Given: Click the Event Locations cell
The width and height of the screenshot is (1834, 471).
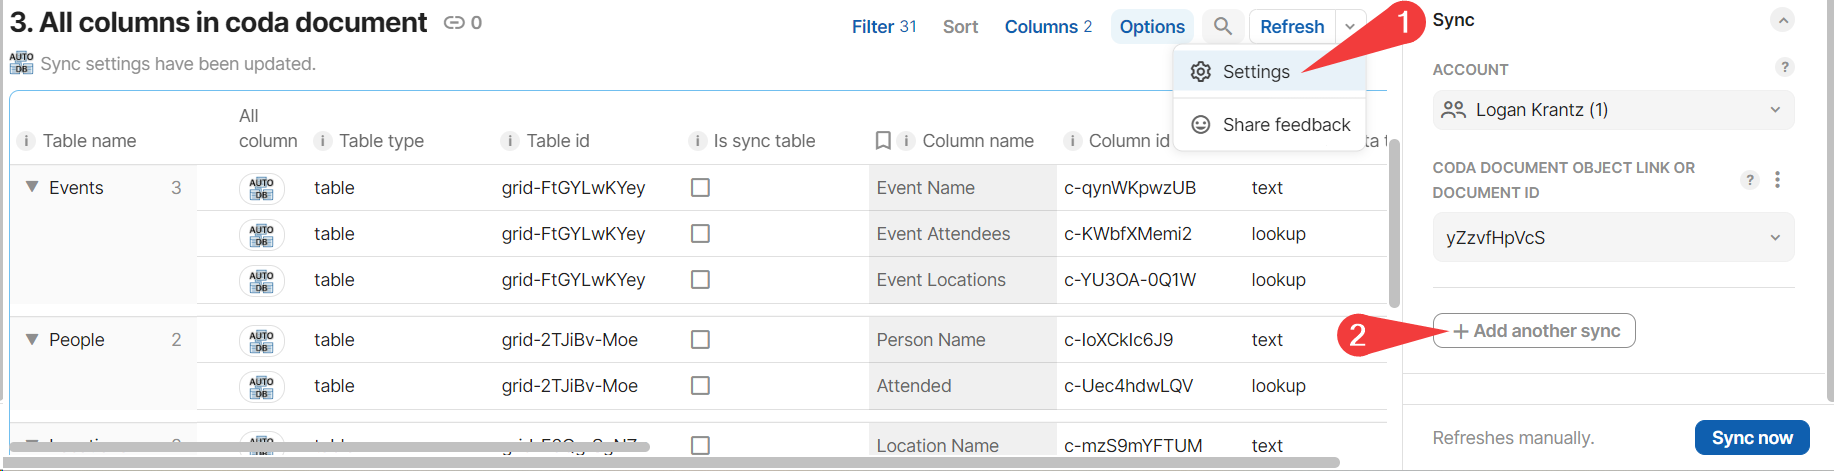Looking at the screenshot, I should pos(962,280).
